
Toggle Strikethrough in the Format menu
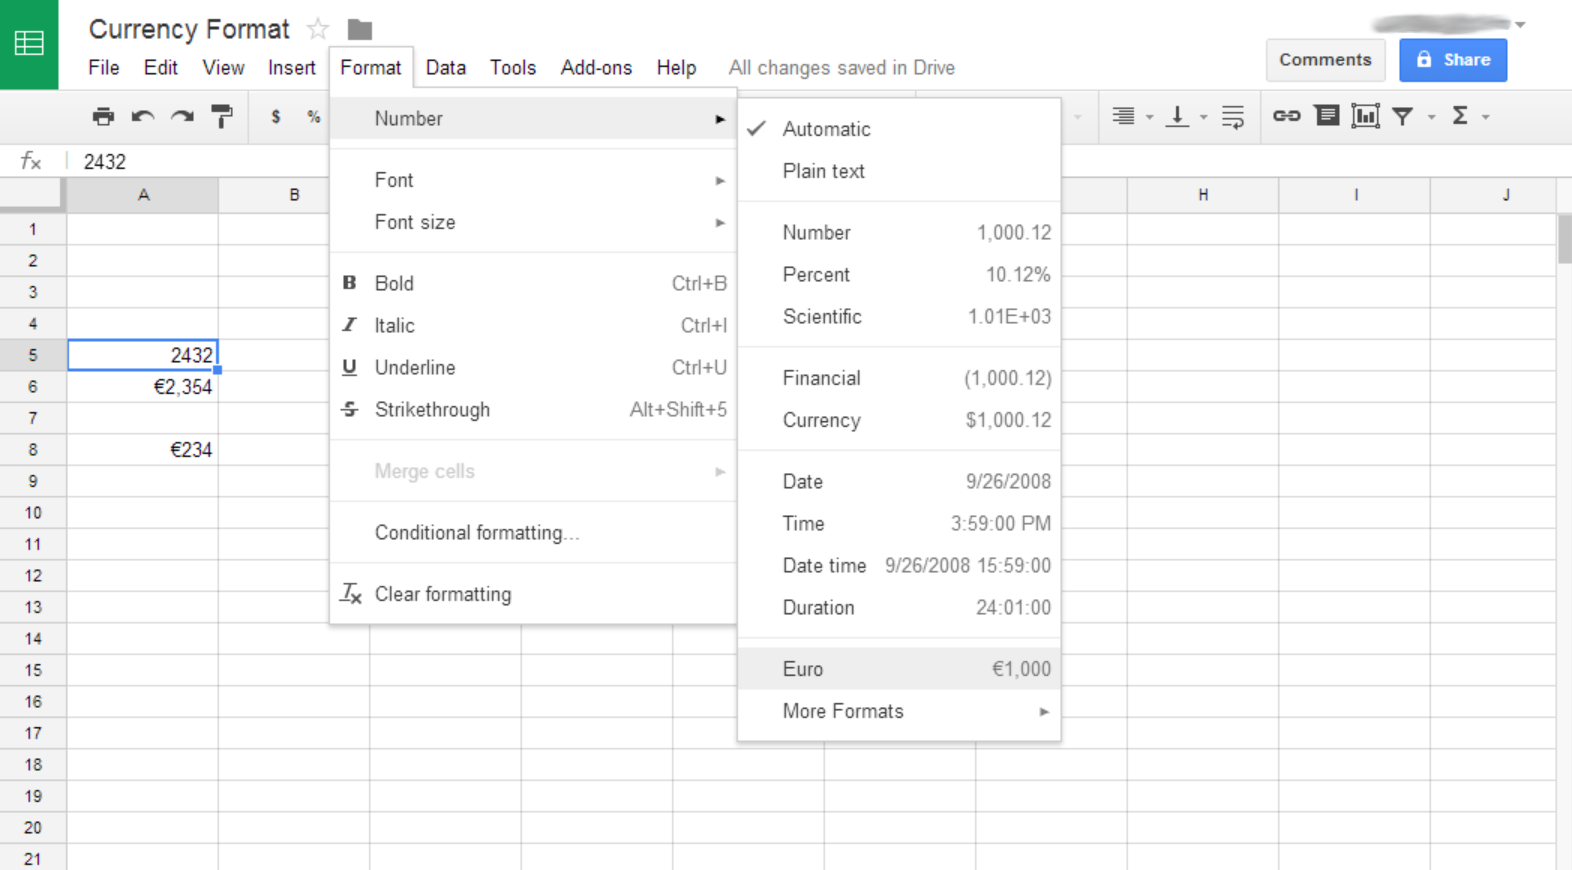click(x=432, y=410)
